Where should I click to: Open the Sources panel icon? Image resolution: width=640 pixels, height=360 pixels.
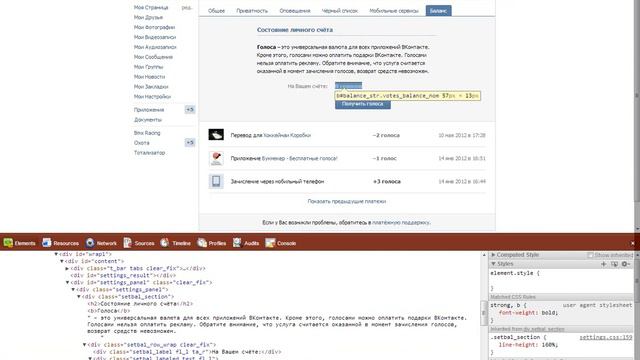(x=128, y=243)
